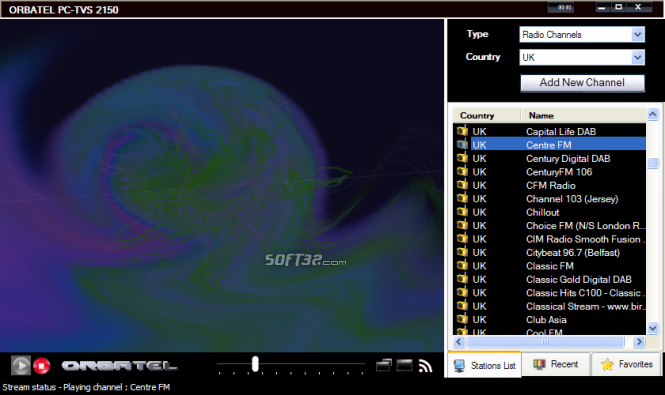Click the horizontal scroll right arrow

(x=639, y=342)
